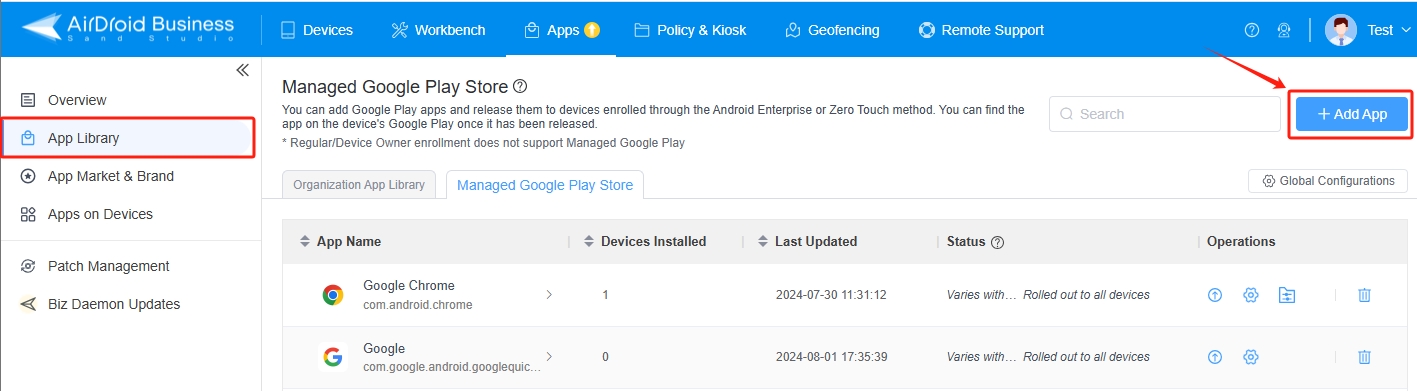Click the Add App button
Screen dimensions: 1417x391
(1352, 114)
